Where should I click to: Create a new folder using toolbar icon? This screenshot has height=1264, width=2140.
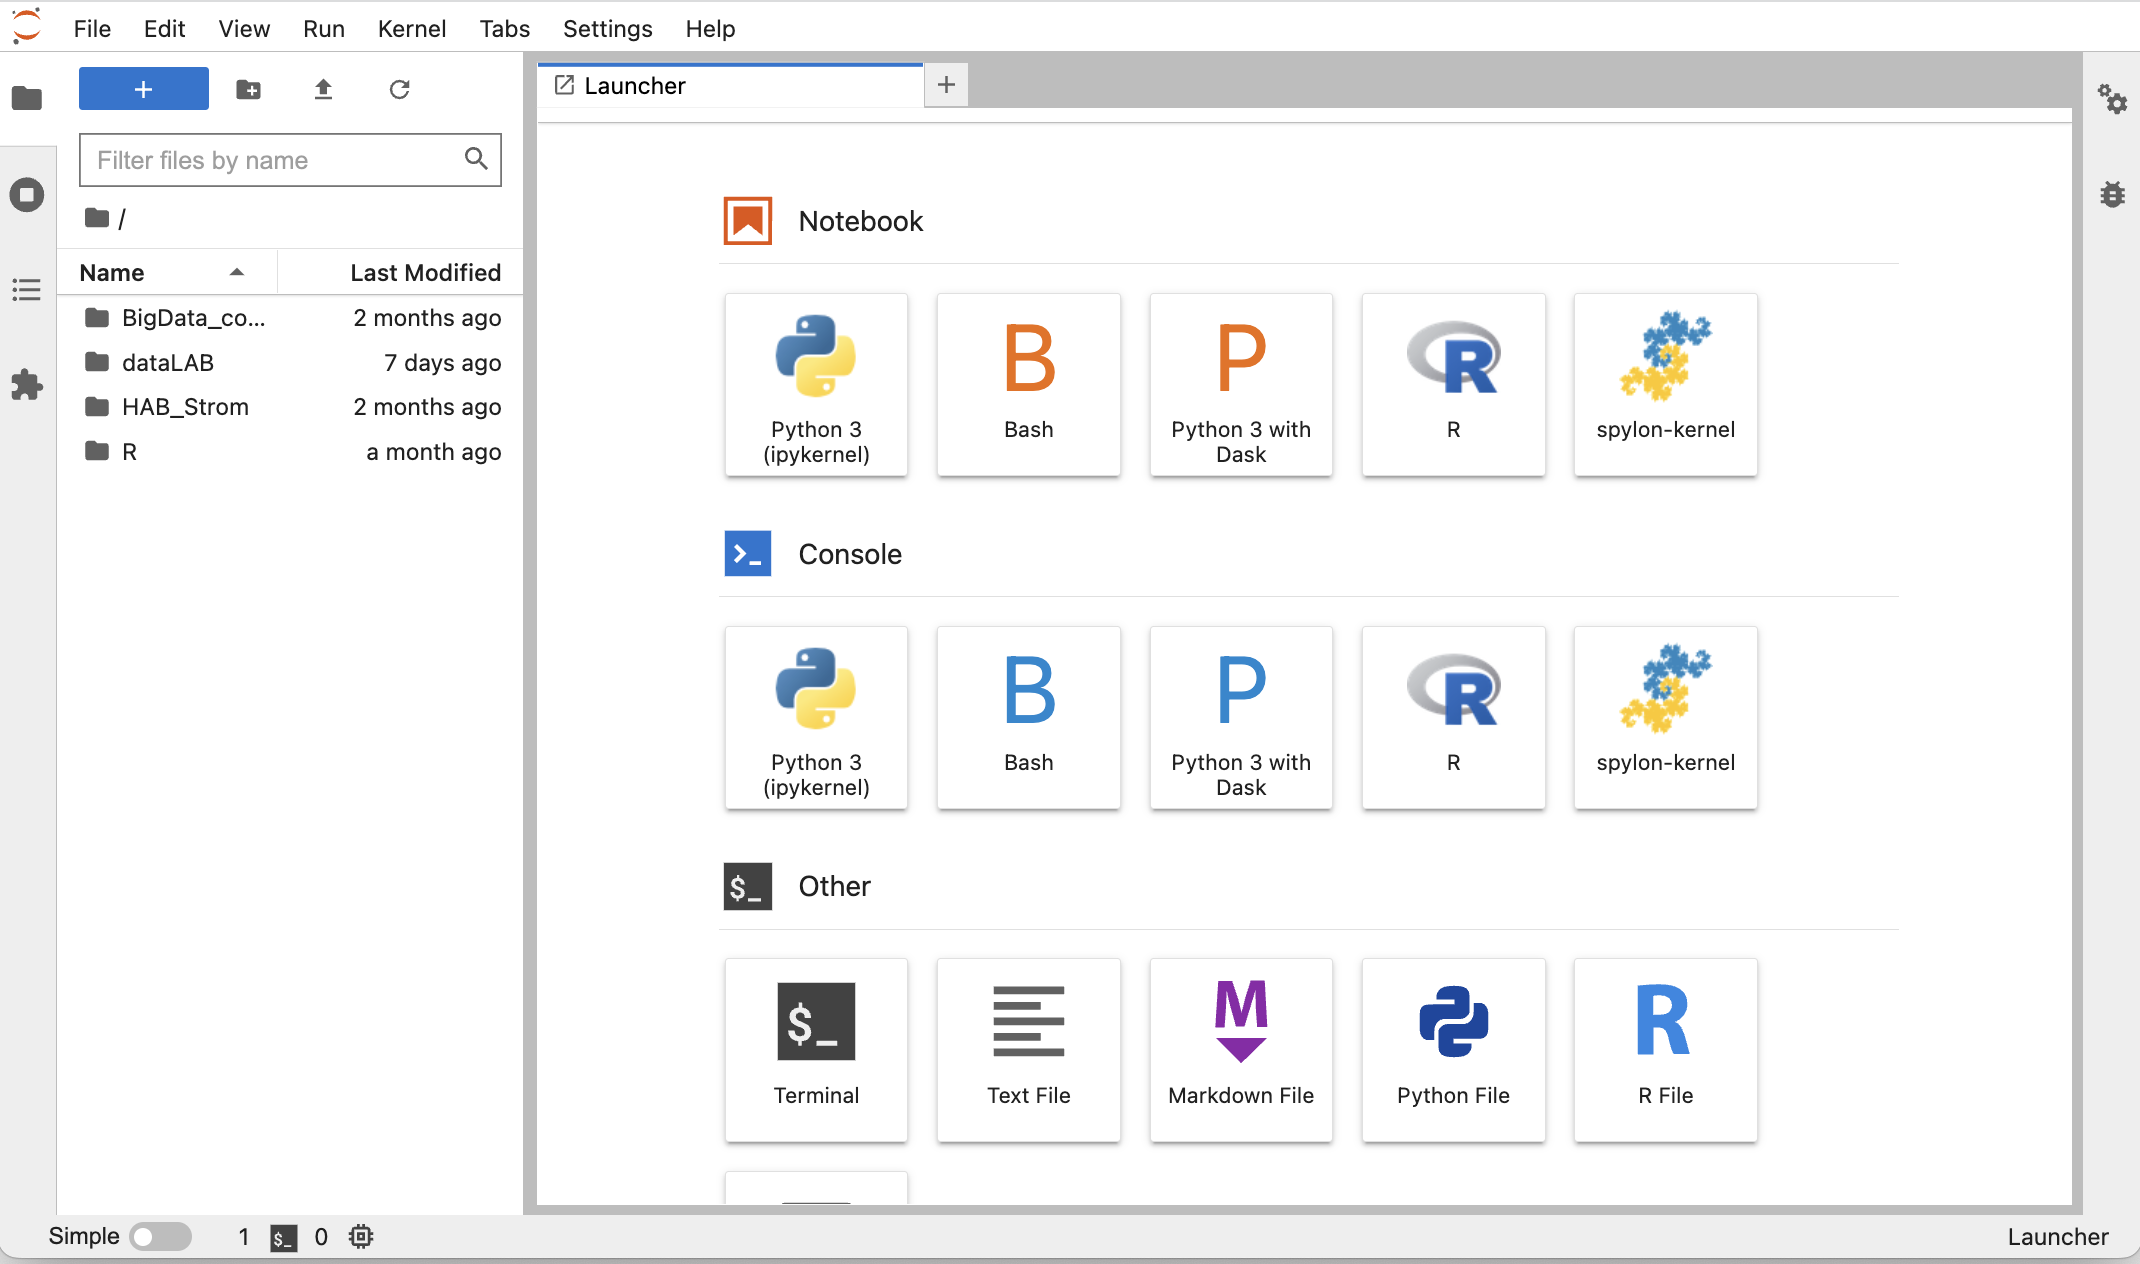coord(248,89)
